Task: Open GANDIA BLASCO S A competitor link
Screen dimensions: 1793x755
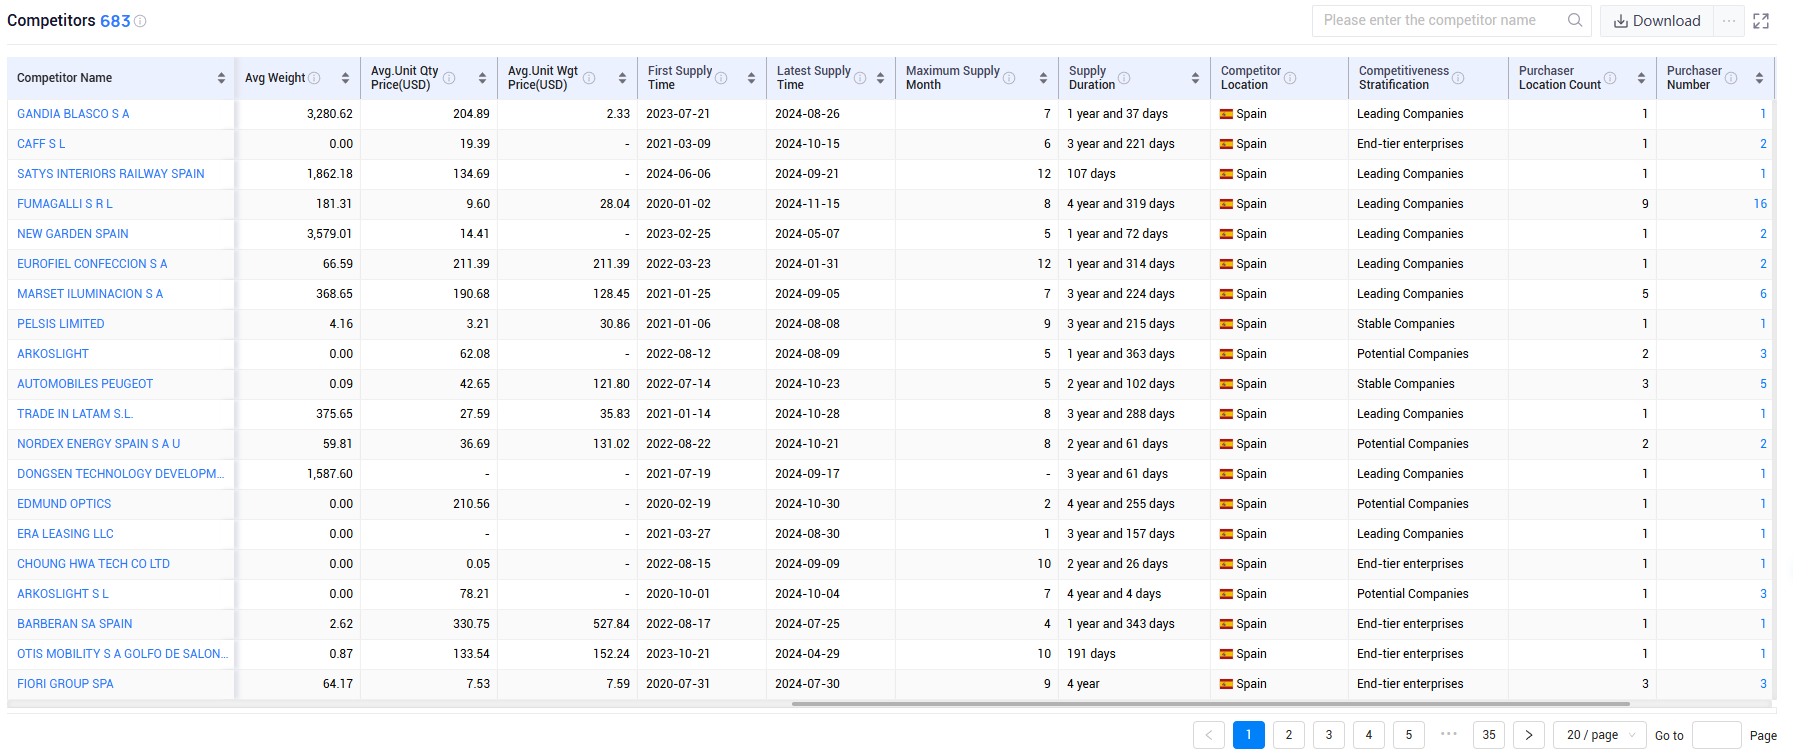Action: [73, 114]
